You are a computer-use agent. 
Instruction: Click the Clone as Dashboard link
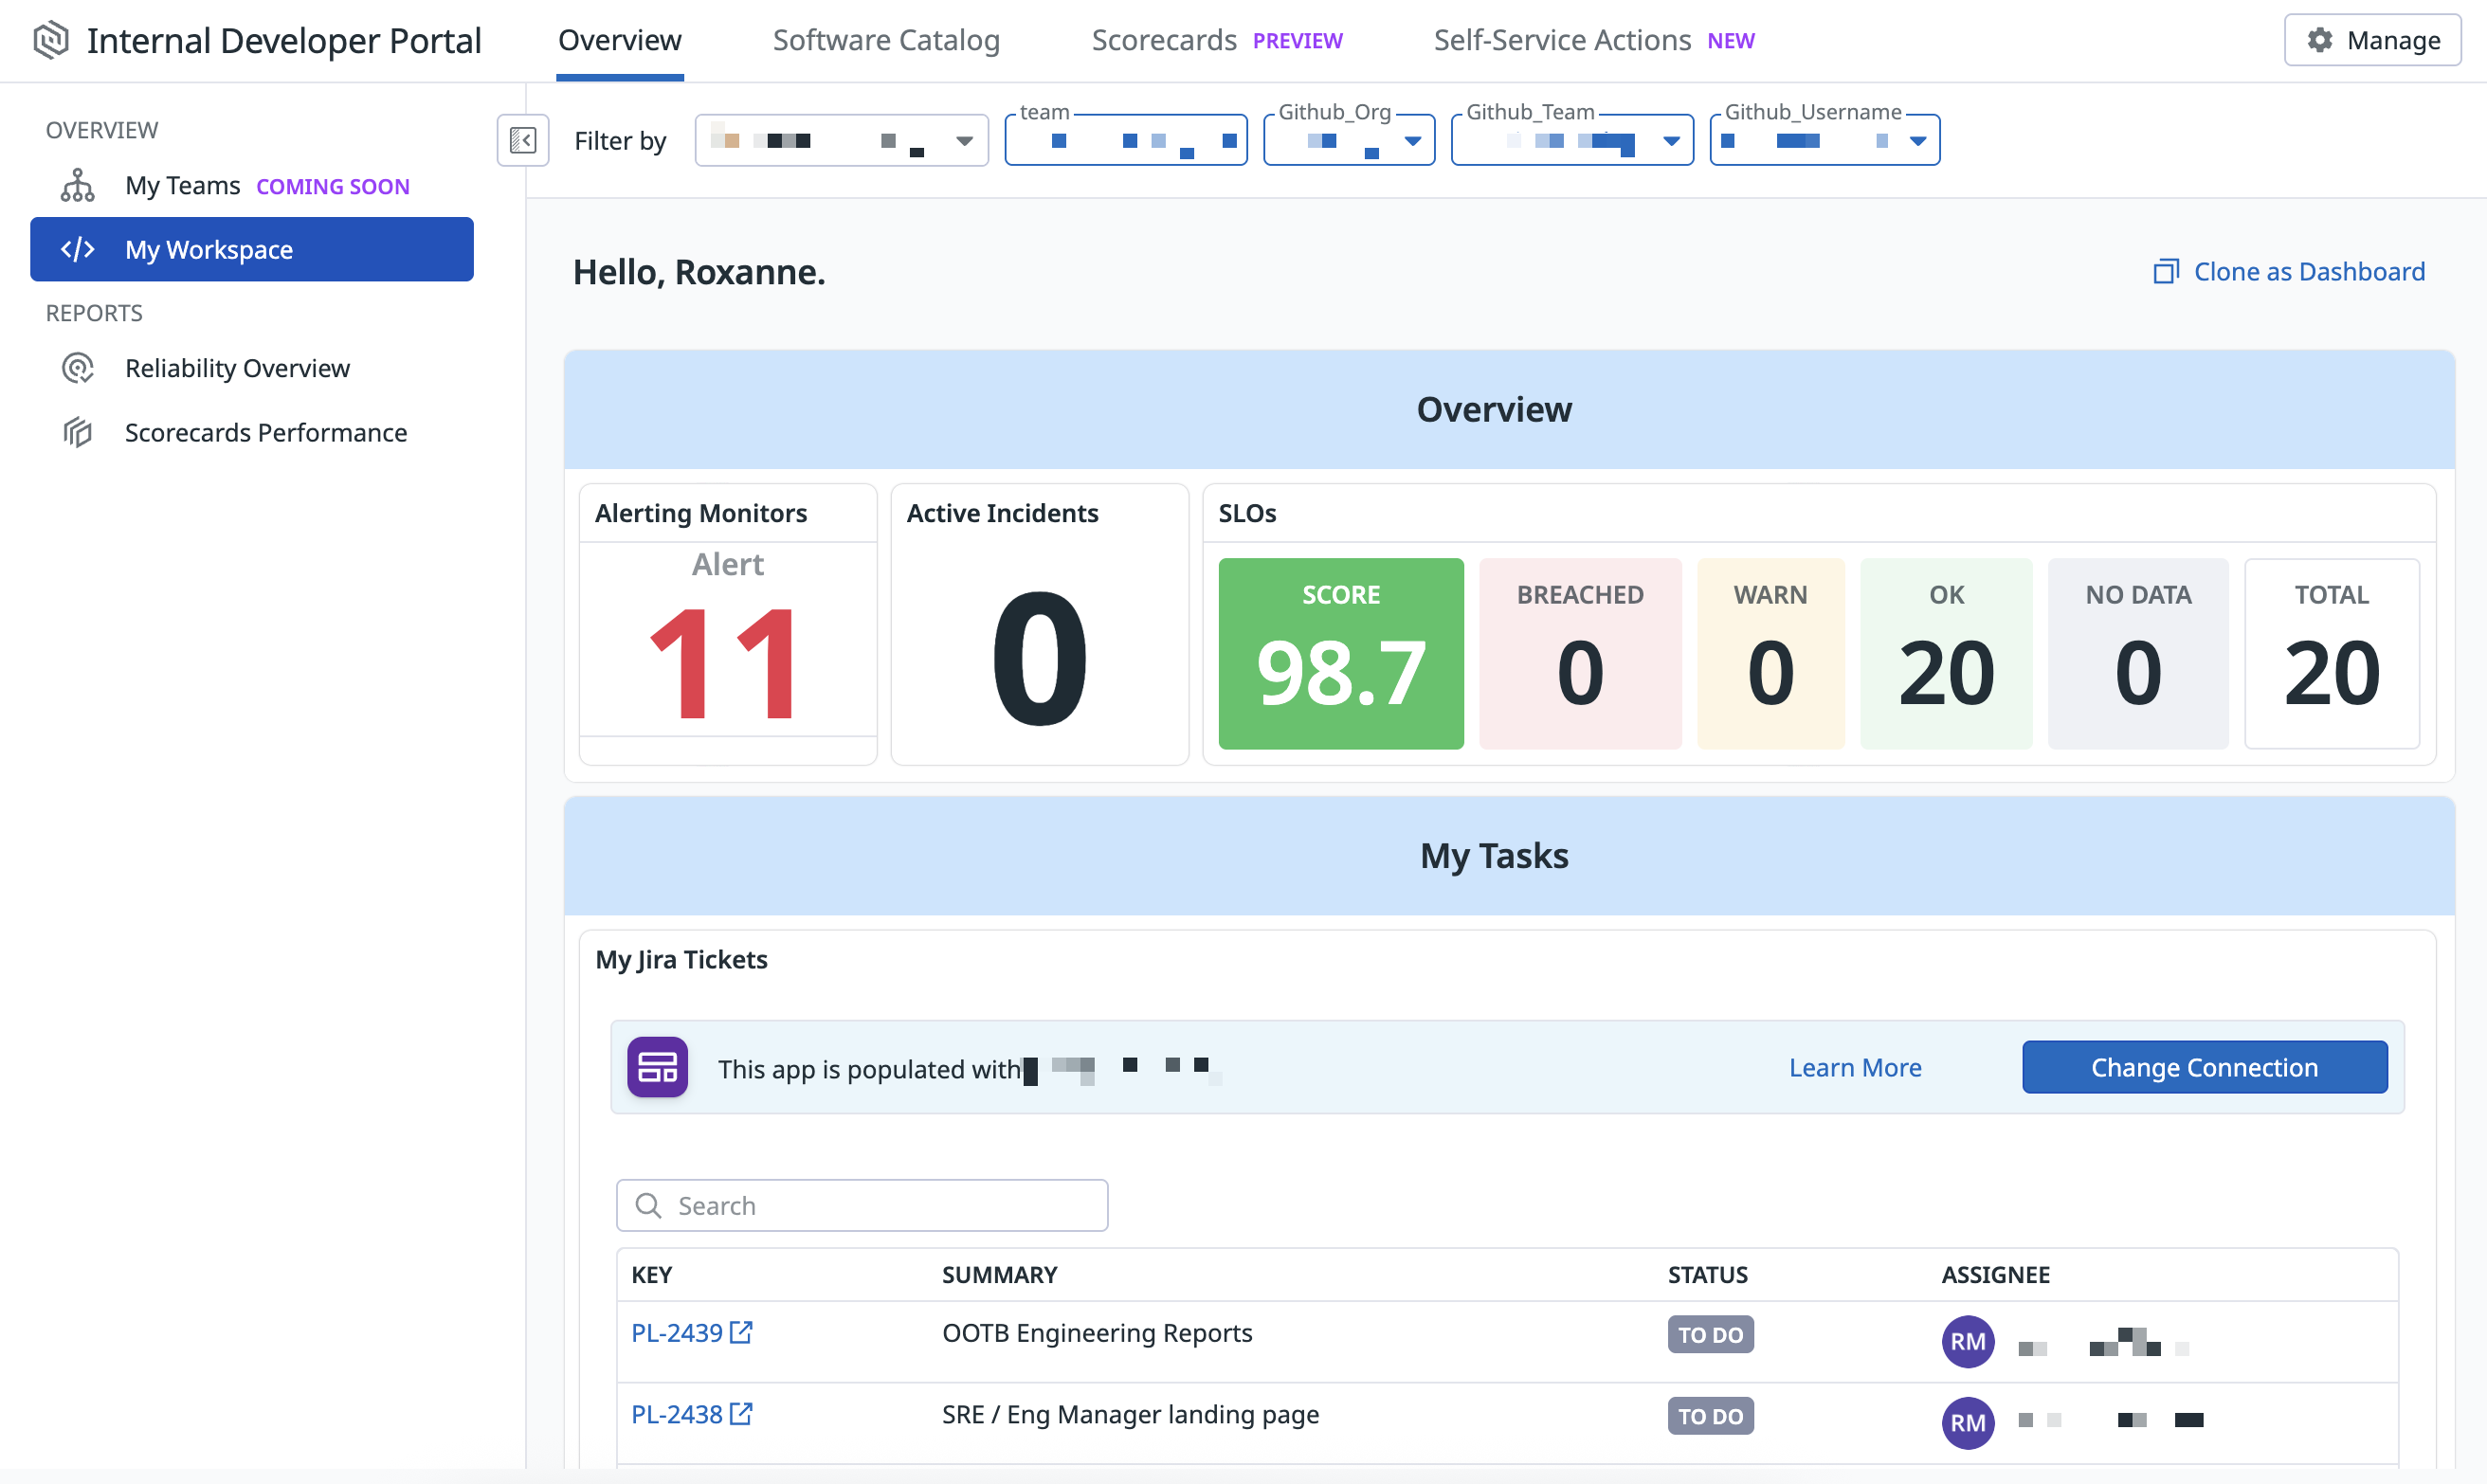[2288, 271]
